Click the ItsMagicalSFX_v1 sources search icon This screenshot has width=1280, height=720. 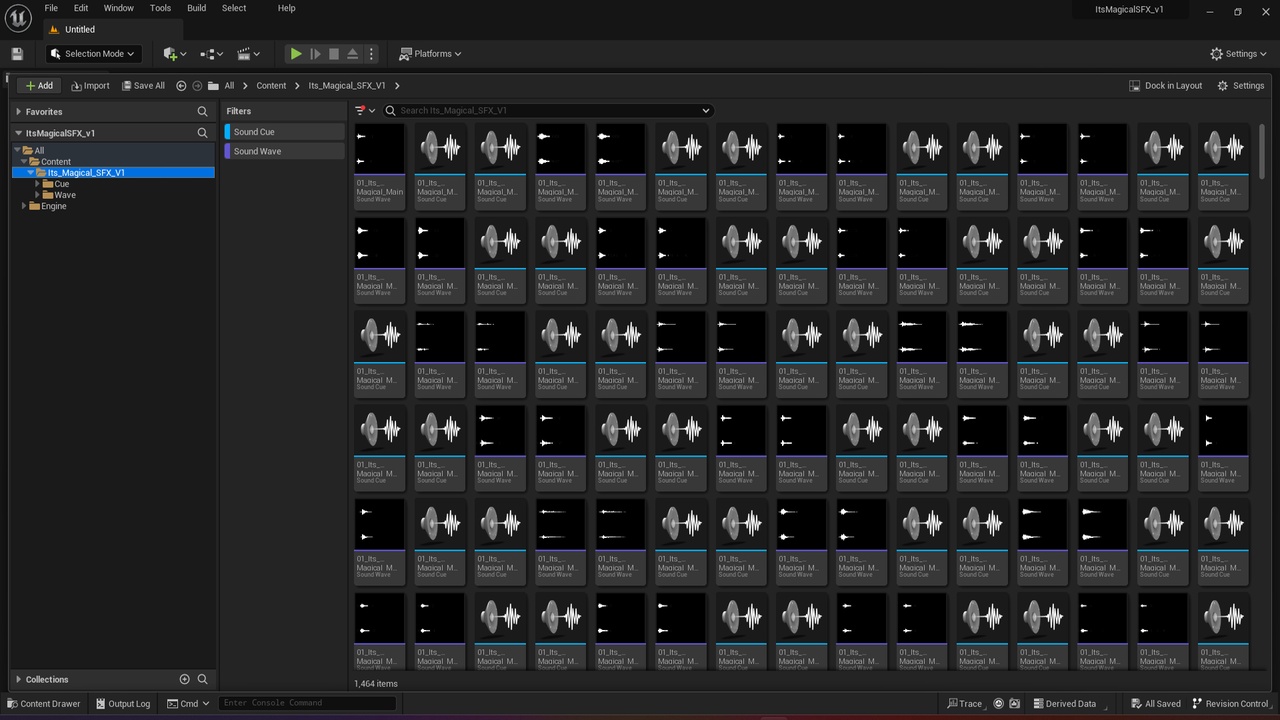point(203,133)
